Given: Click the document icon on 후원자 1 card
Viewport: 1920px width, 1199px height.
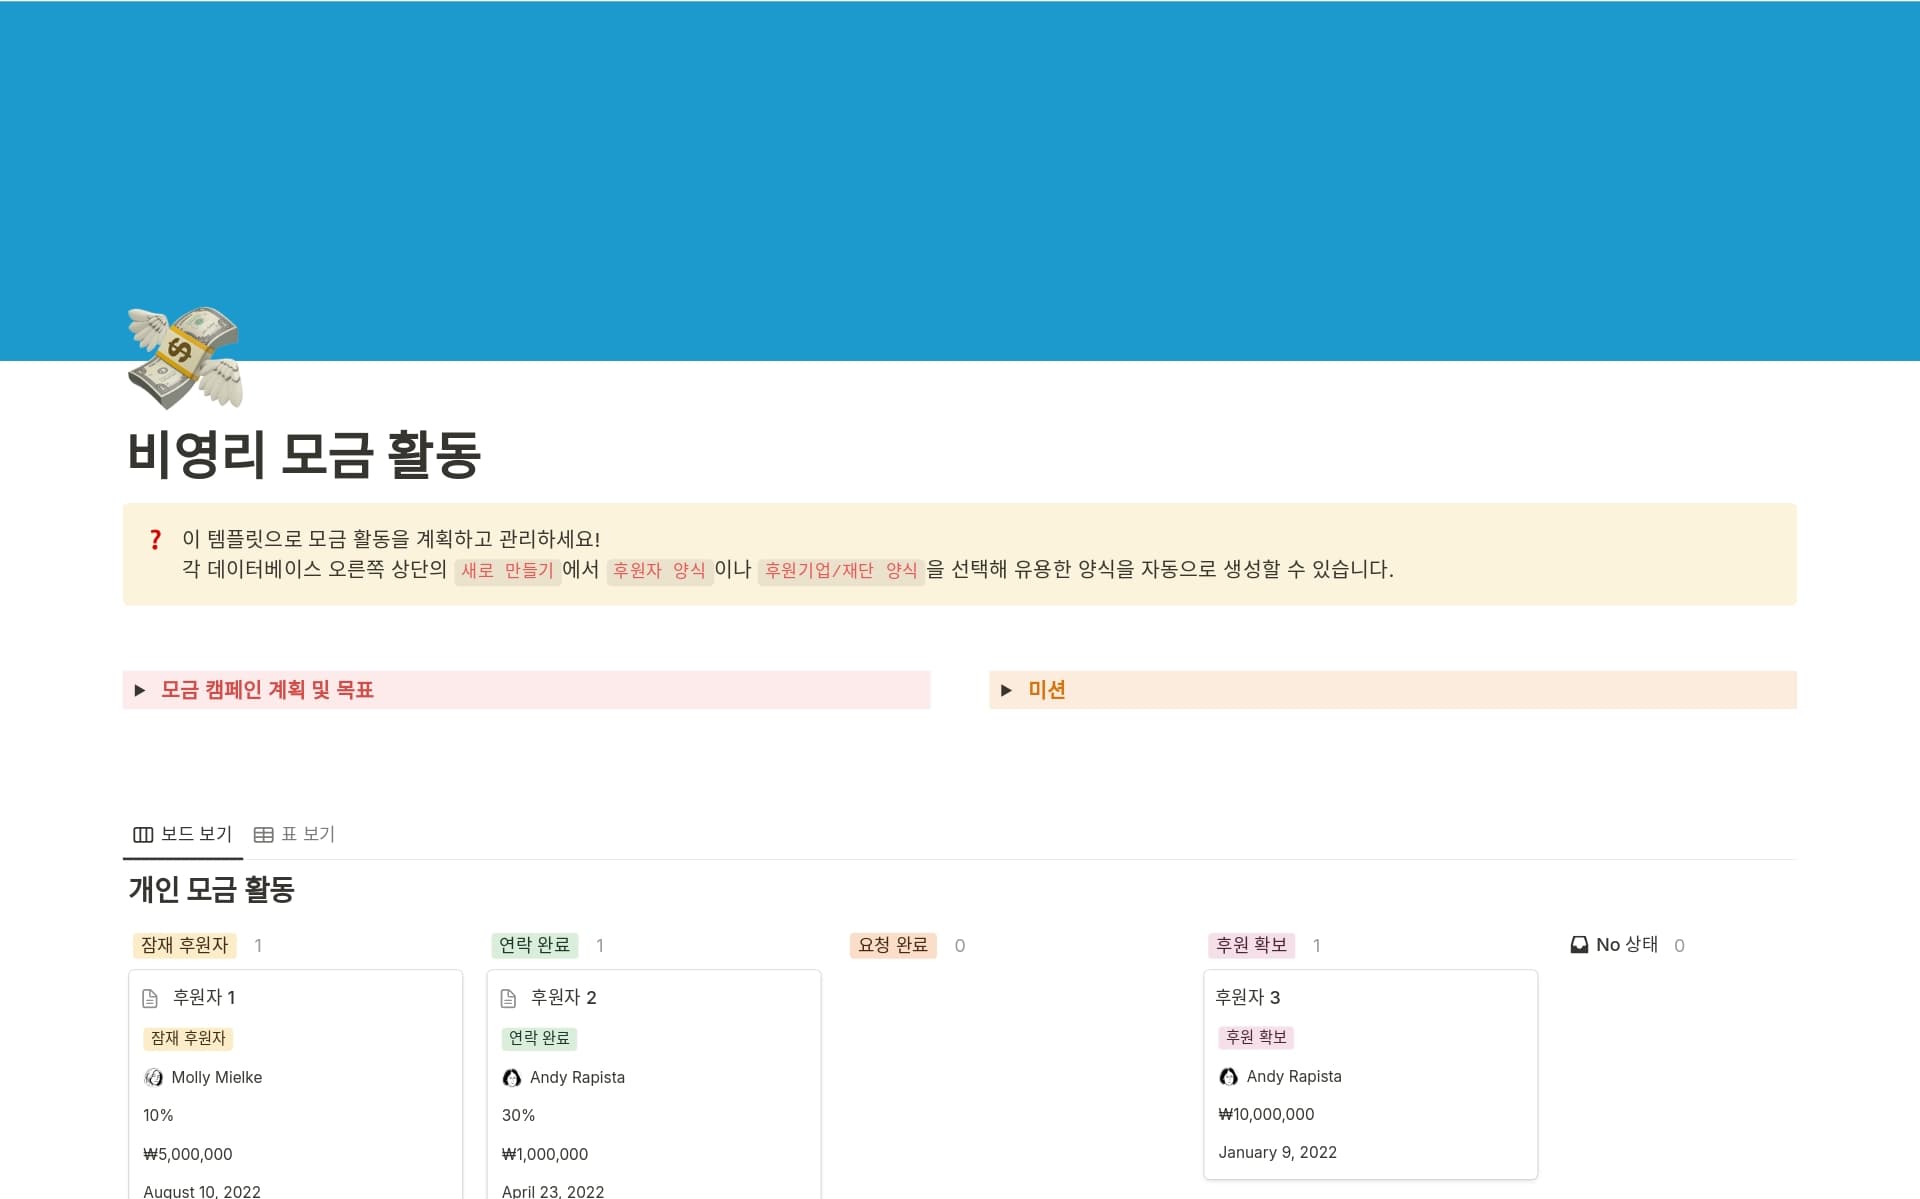Looking at the screenshot, I should [x=152, y=996].
